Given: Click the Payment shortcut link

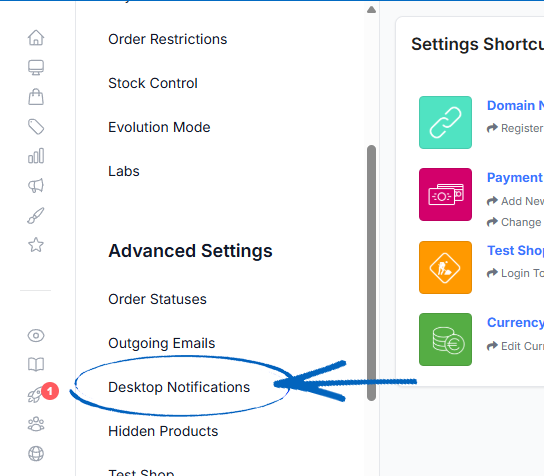Looking at the screenshot, I should [x=515, y=178].
